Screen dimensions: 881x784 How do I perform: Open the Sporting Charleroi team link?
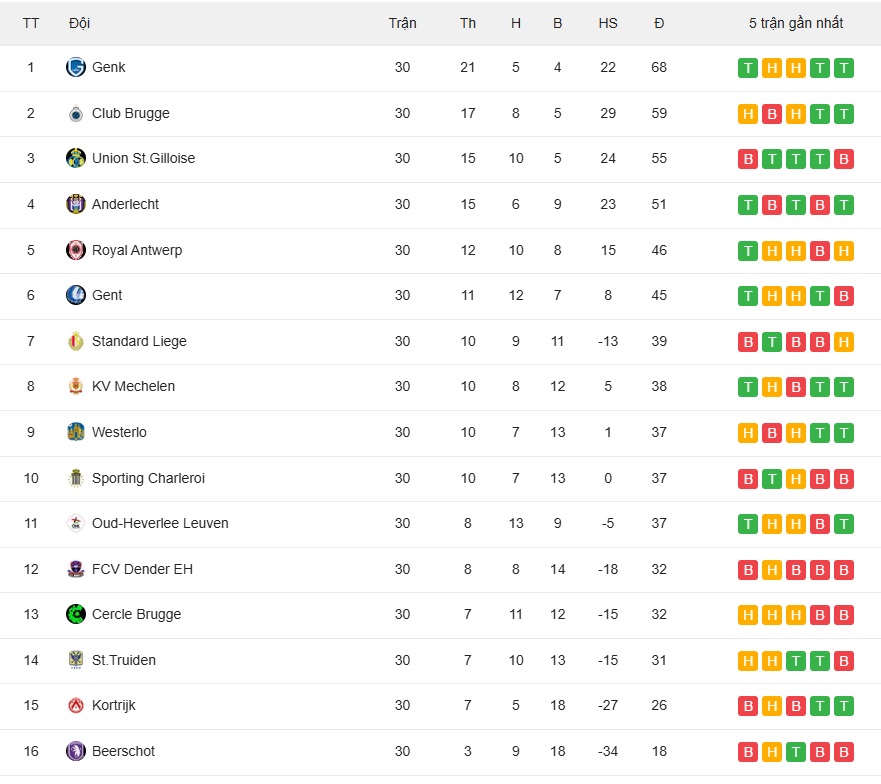[148, 479]
